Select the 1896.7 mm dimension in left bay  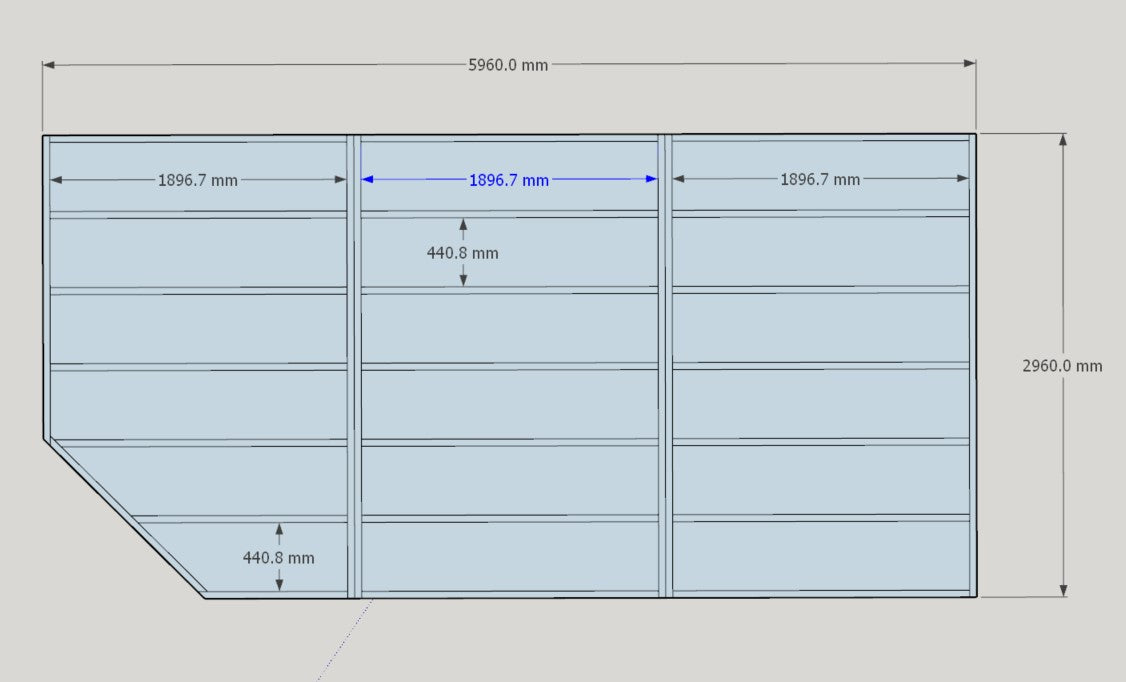(197, 180)
